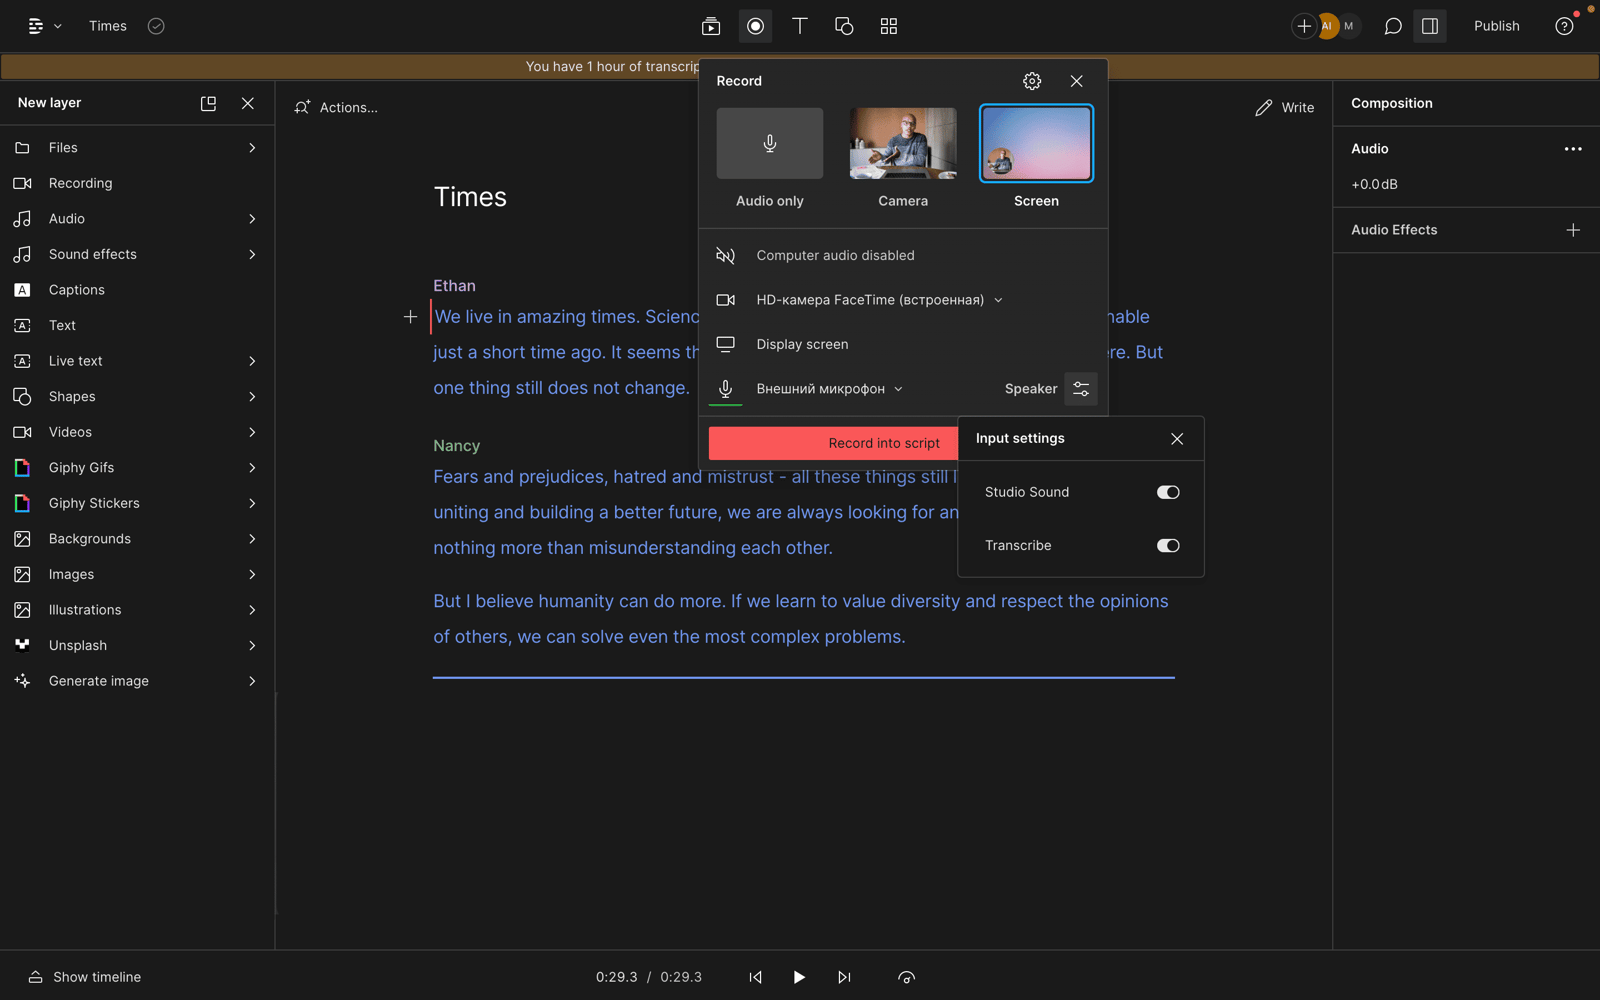
Task: Open help via the question mark icon
Action: [x=1562, y=26]
